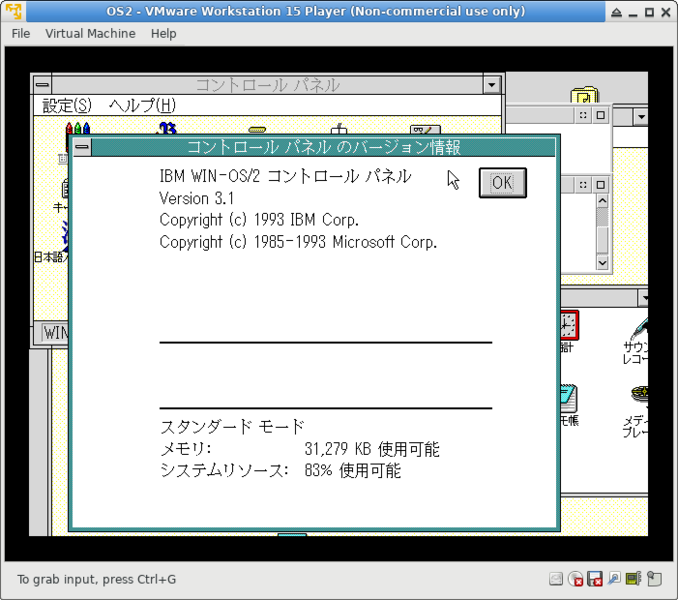Select the notepad icon in the background group

pyautogui.click(x=569, y=398)
